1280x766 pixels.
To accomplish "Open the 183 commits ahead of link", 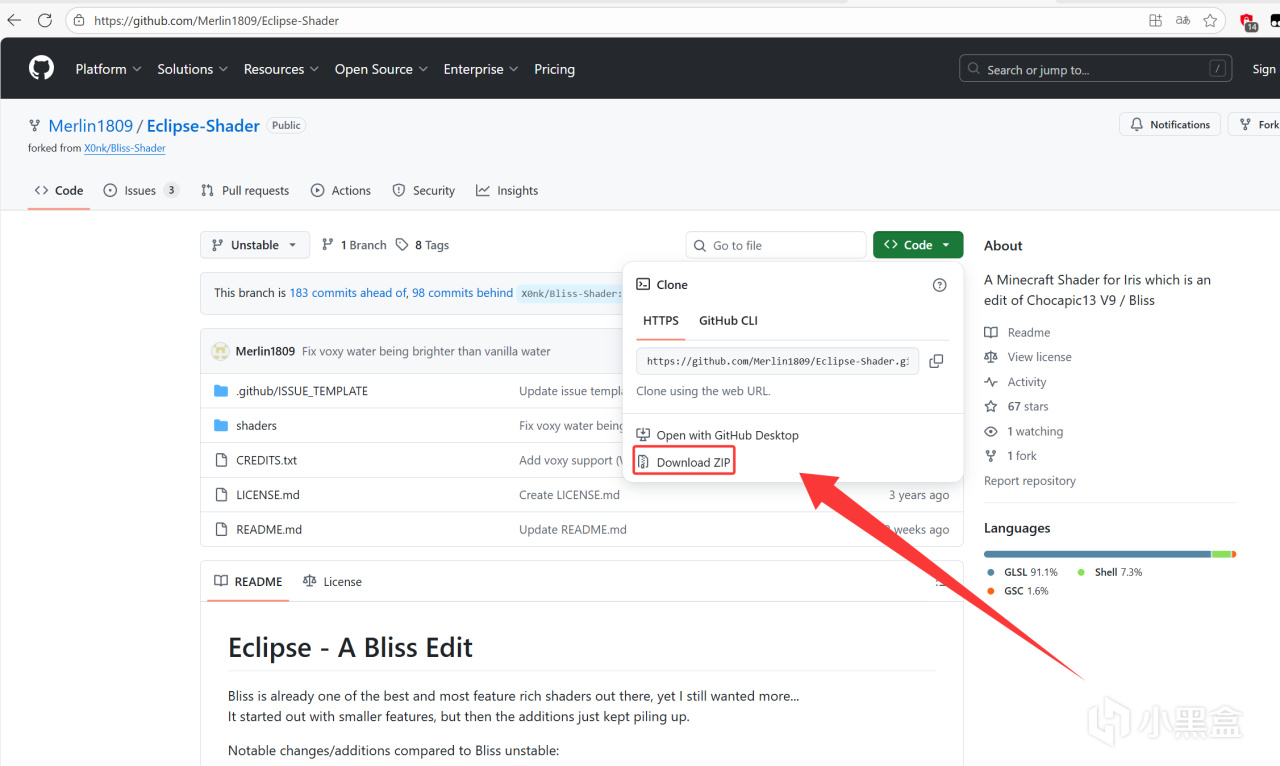I will coord(348,293).
